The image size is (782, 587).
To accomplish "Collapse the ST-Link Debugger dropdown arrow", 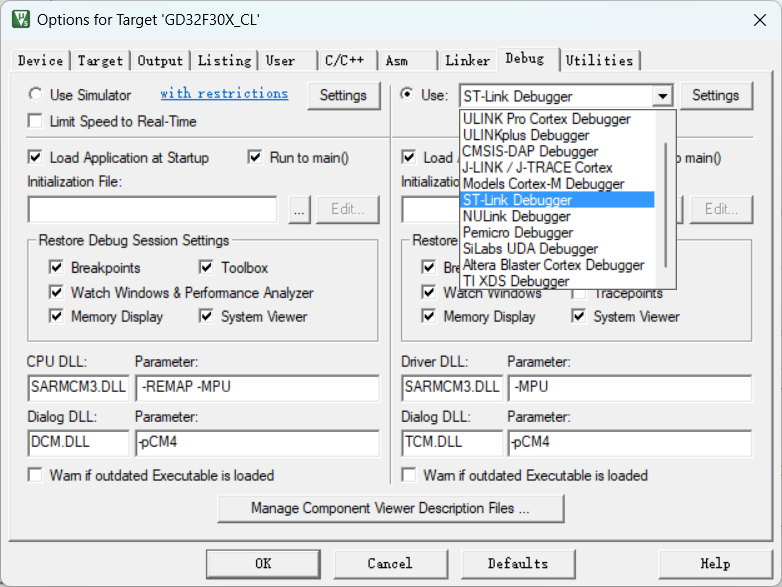I will click(x=663, y=96).
